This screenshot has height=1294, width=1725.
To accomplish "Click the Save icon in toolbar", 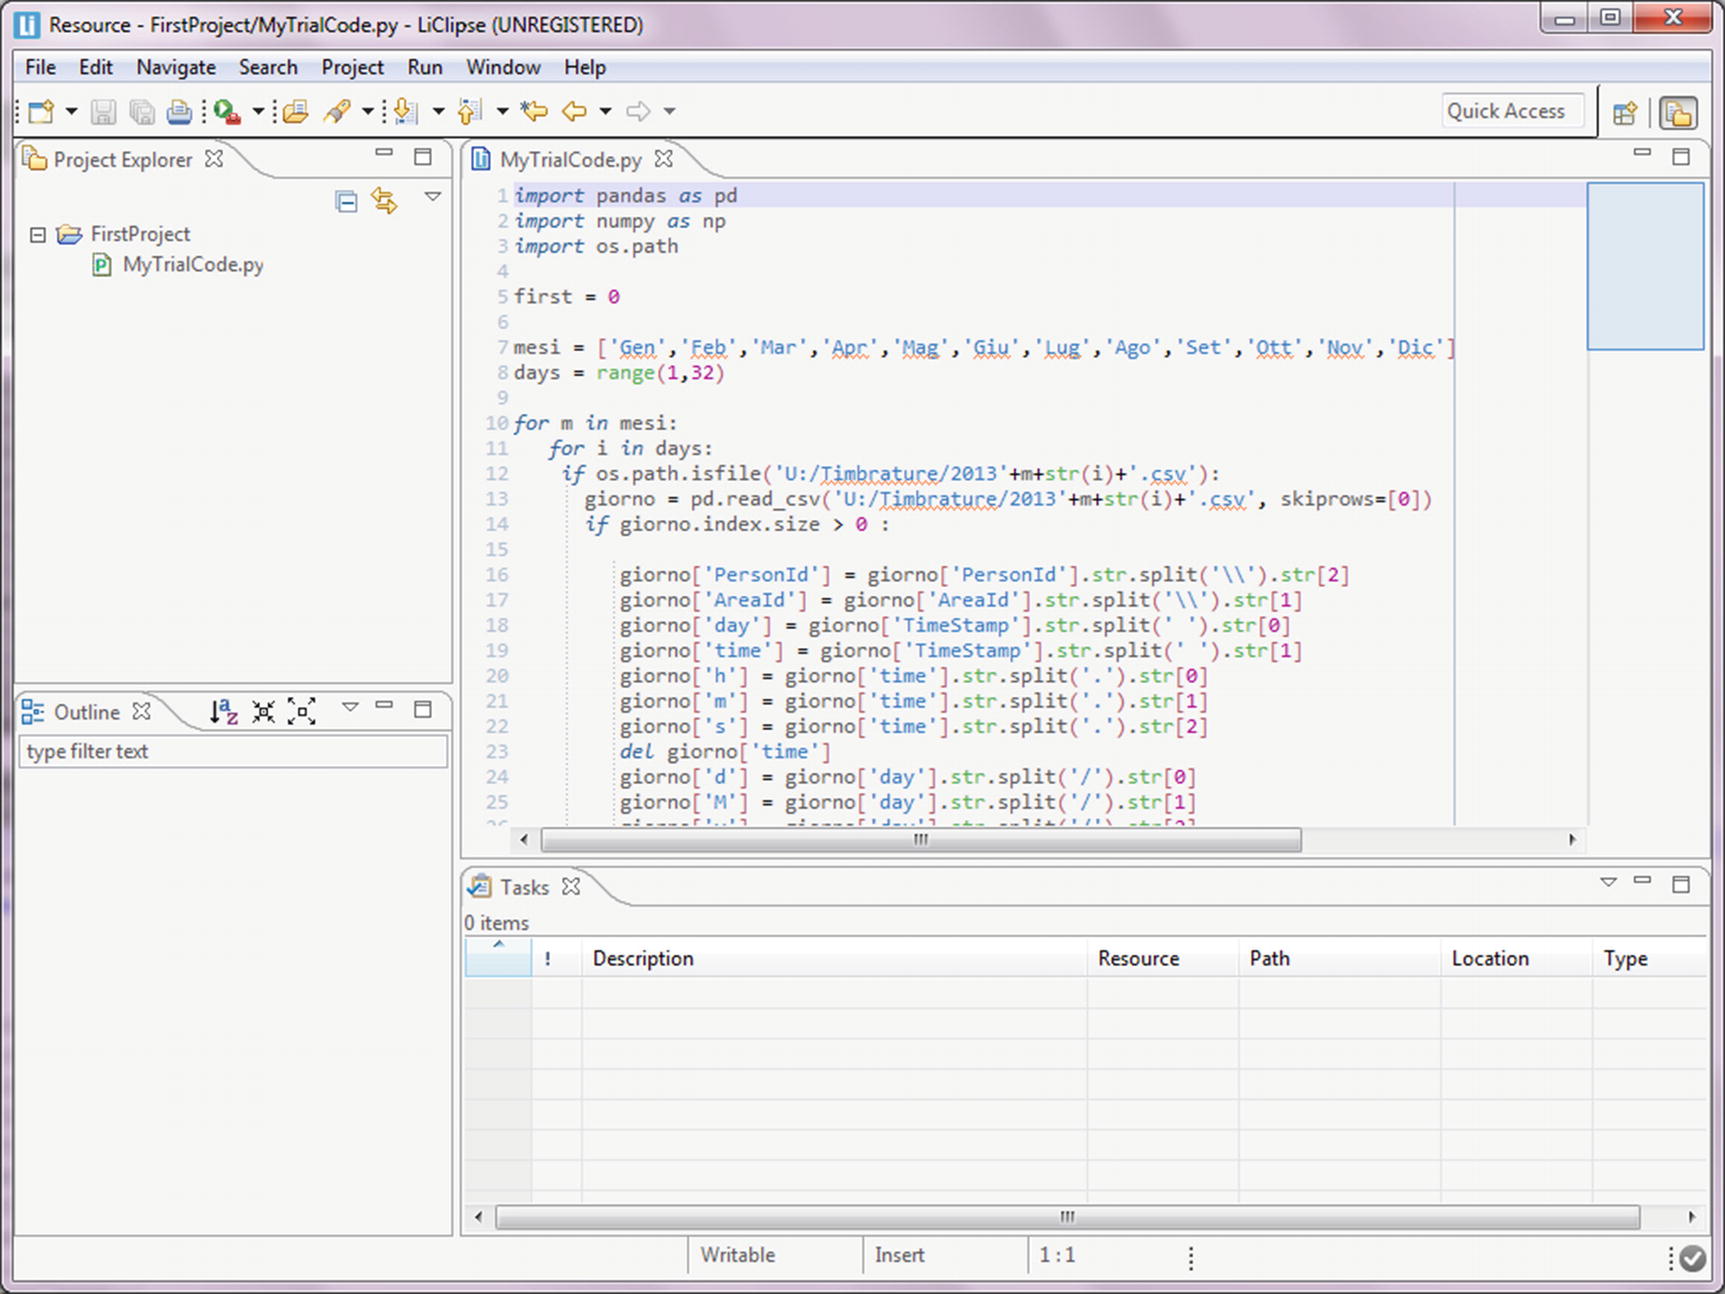I will (103, 111).
